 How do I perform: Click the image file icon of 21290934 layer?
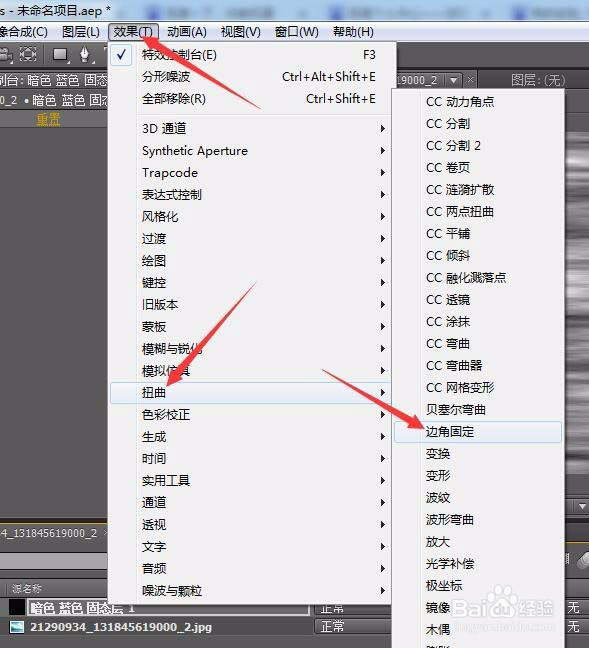pos(17,627)
